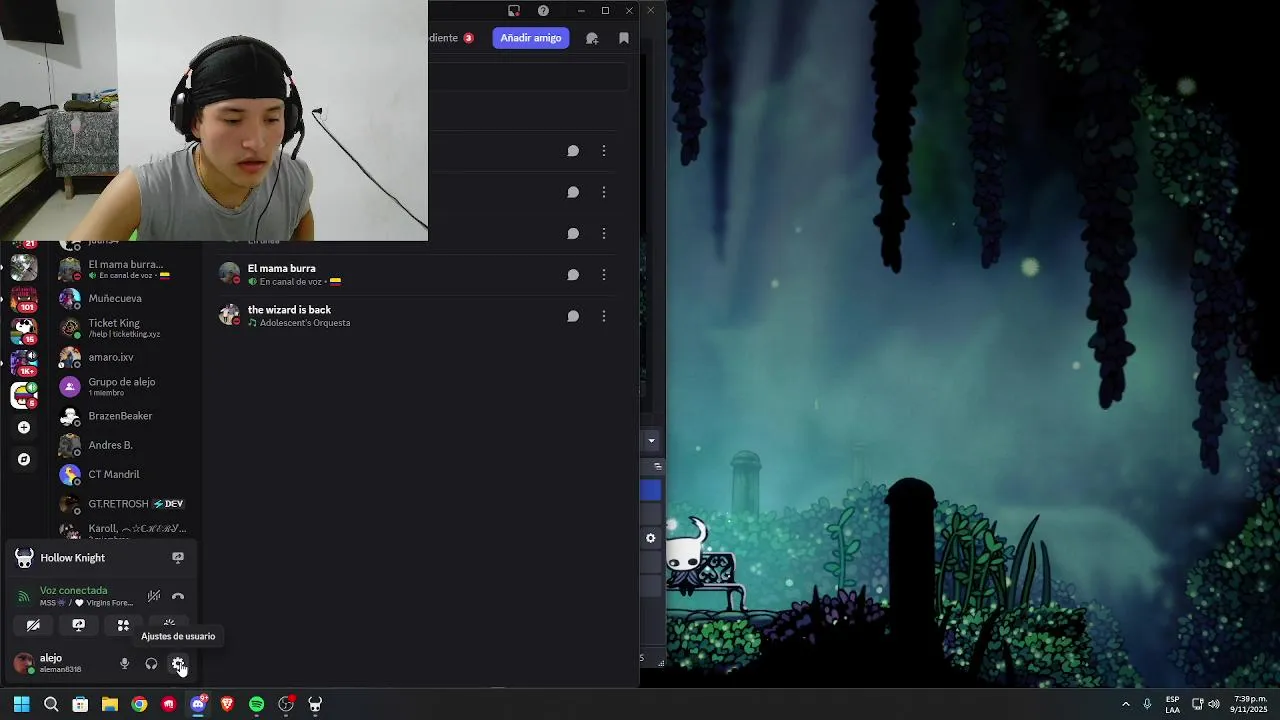Viewport: 1280px width, 720px height.
Task: Click the wizard is back friend row
Action: [416, 316]
